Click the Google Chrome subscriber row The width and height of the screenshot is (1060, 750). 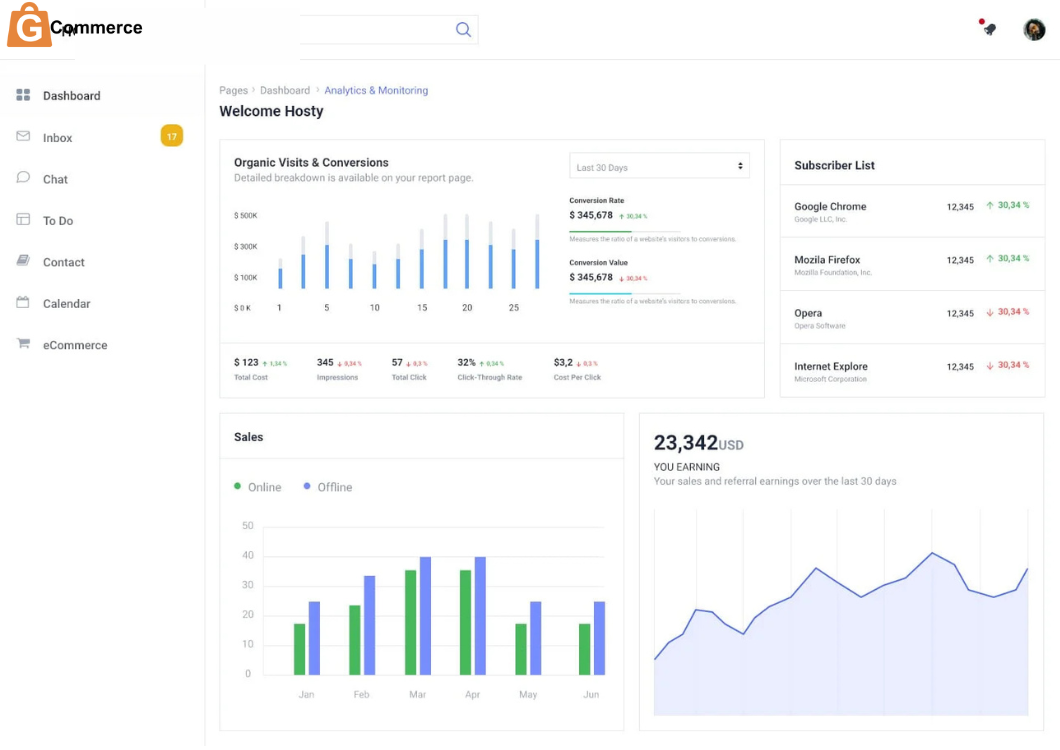911,211
